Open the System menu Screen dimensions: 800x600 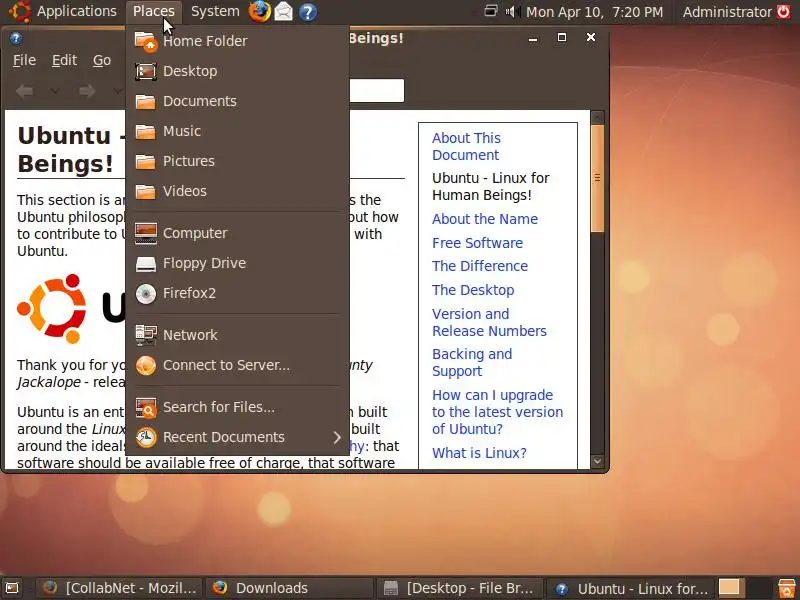(x=215, y=11)
